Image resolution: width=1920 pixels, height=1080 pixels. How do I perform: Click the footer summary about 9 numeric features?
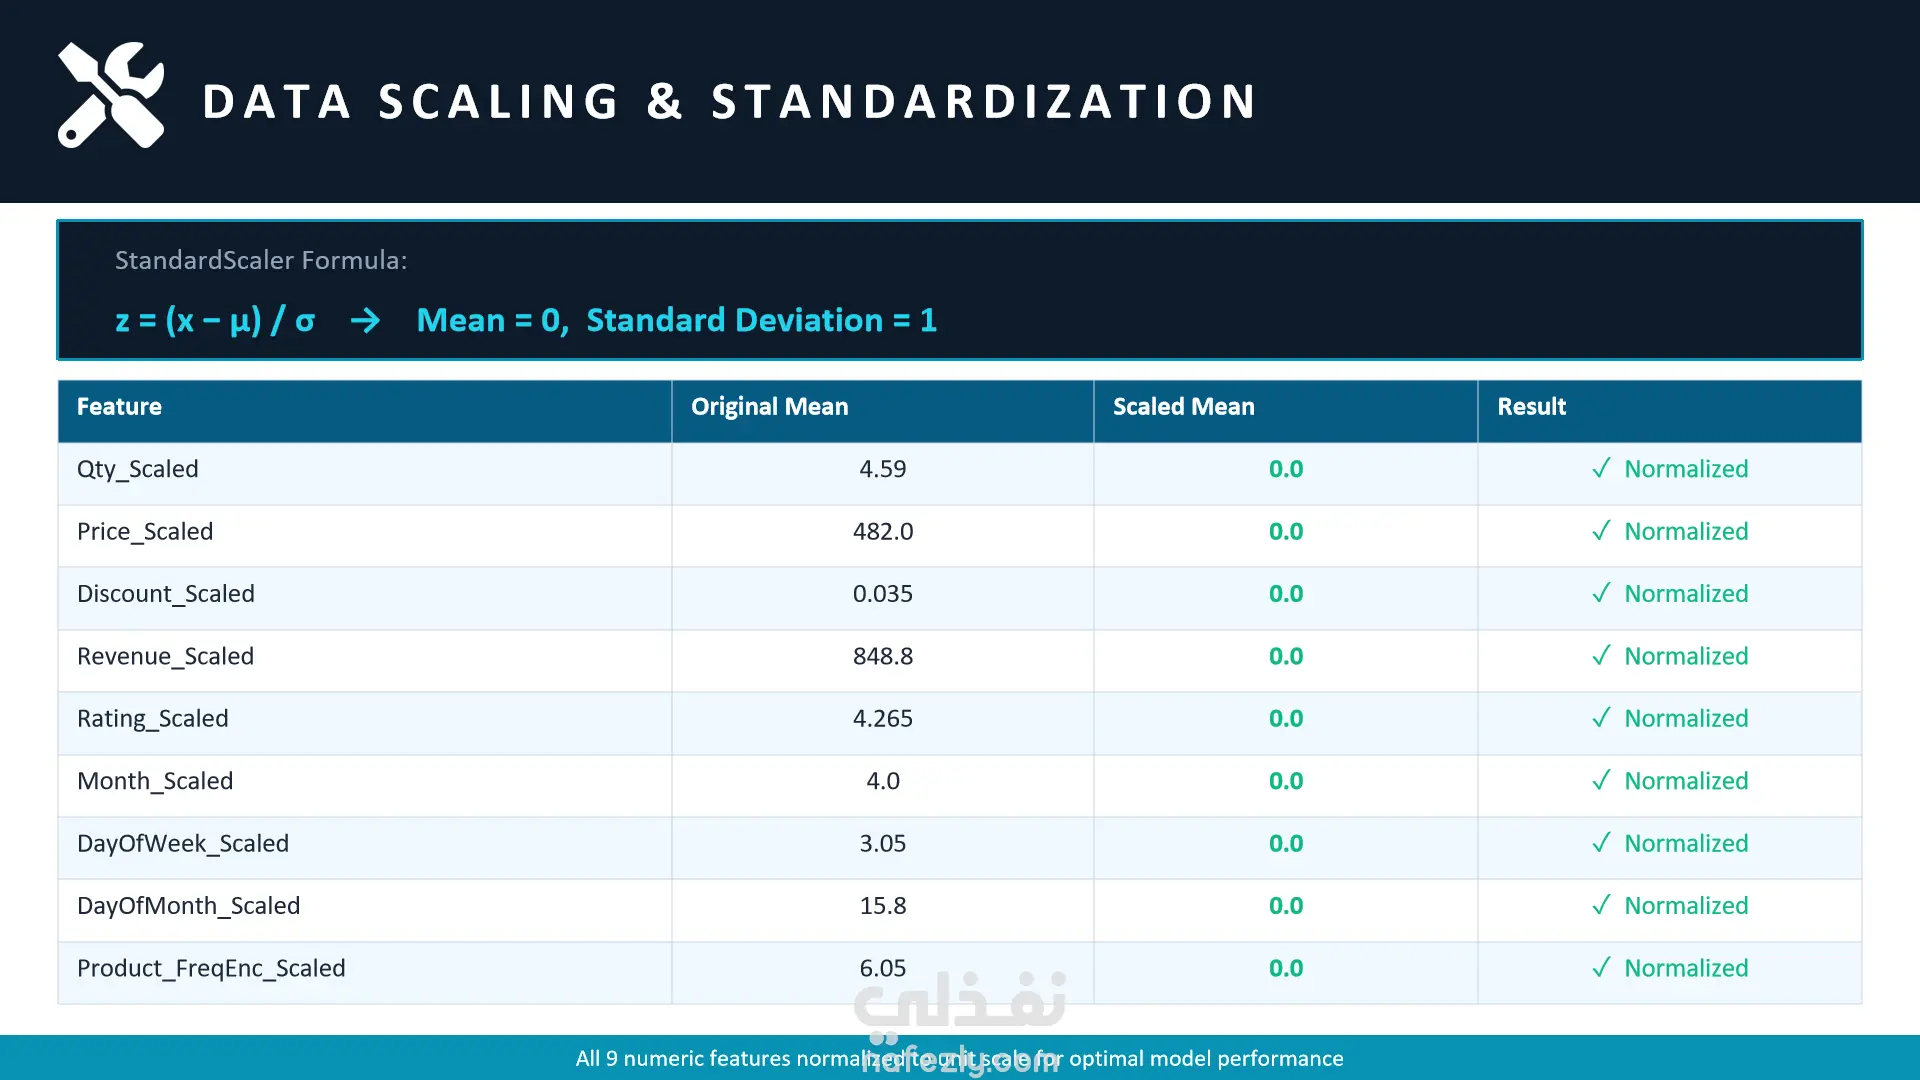[960, 1058]
